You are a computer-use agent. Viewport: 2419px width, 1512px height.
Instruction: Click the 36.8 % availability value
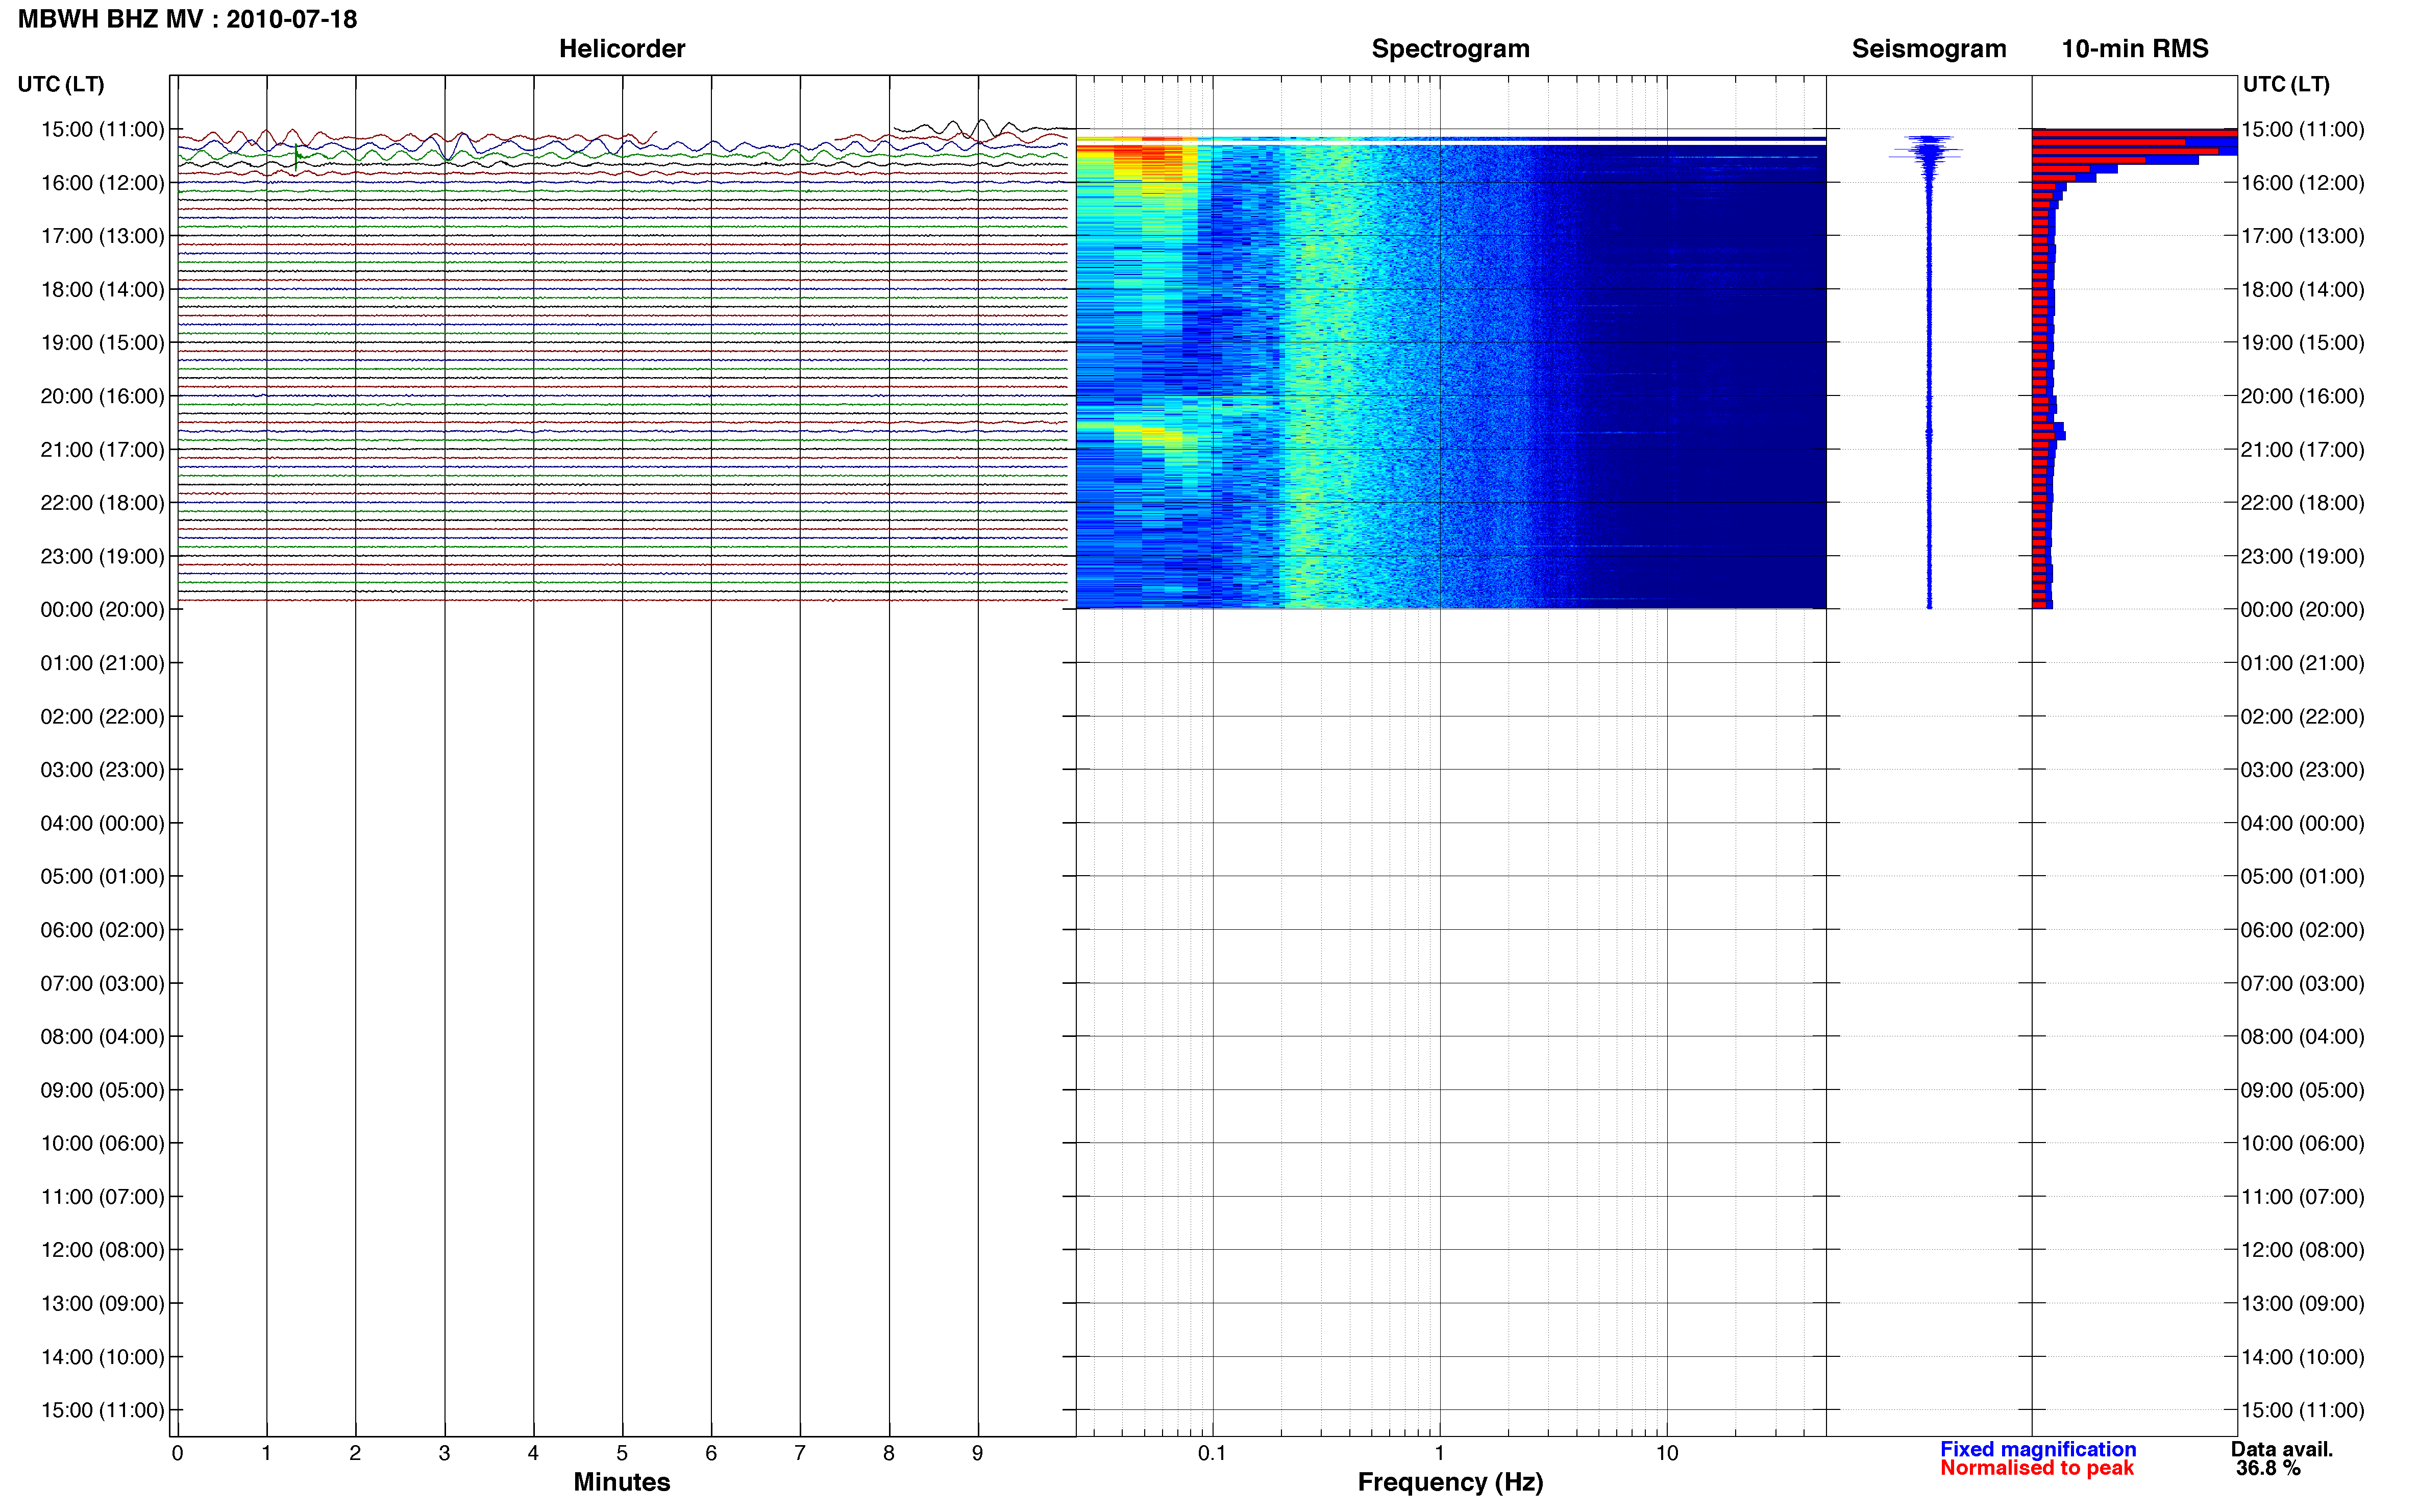2268,1467
